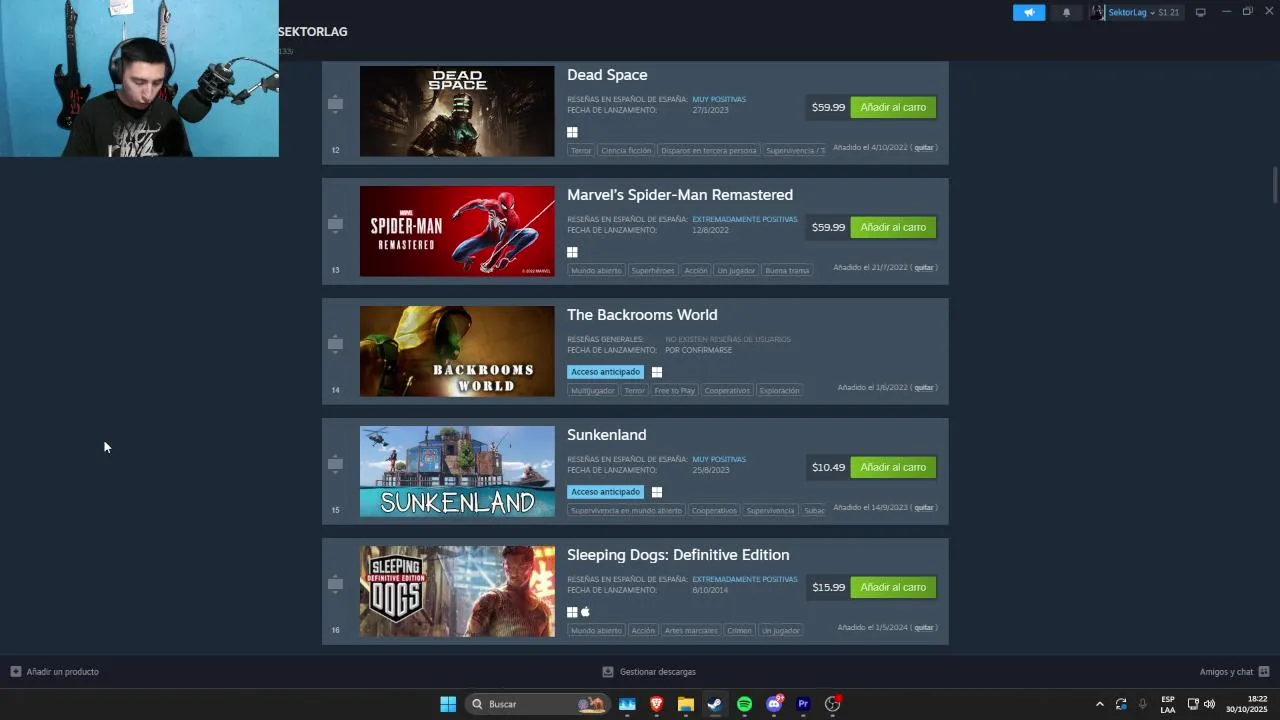
Task: Select the Multijugador tag under Backrooms World
Action: click(x=593, y=390)
